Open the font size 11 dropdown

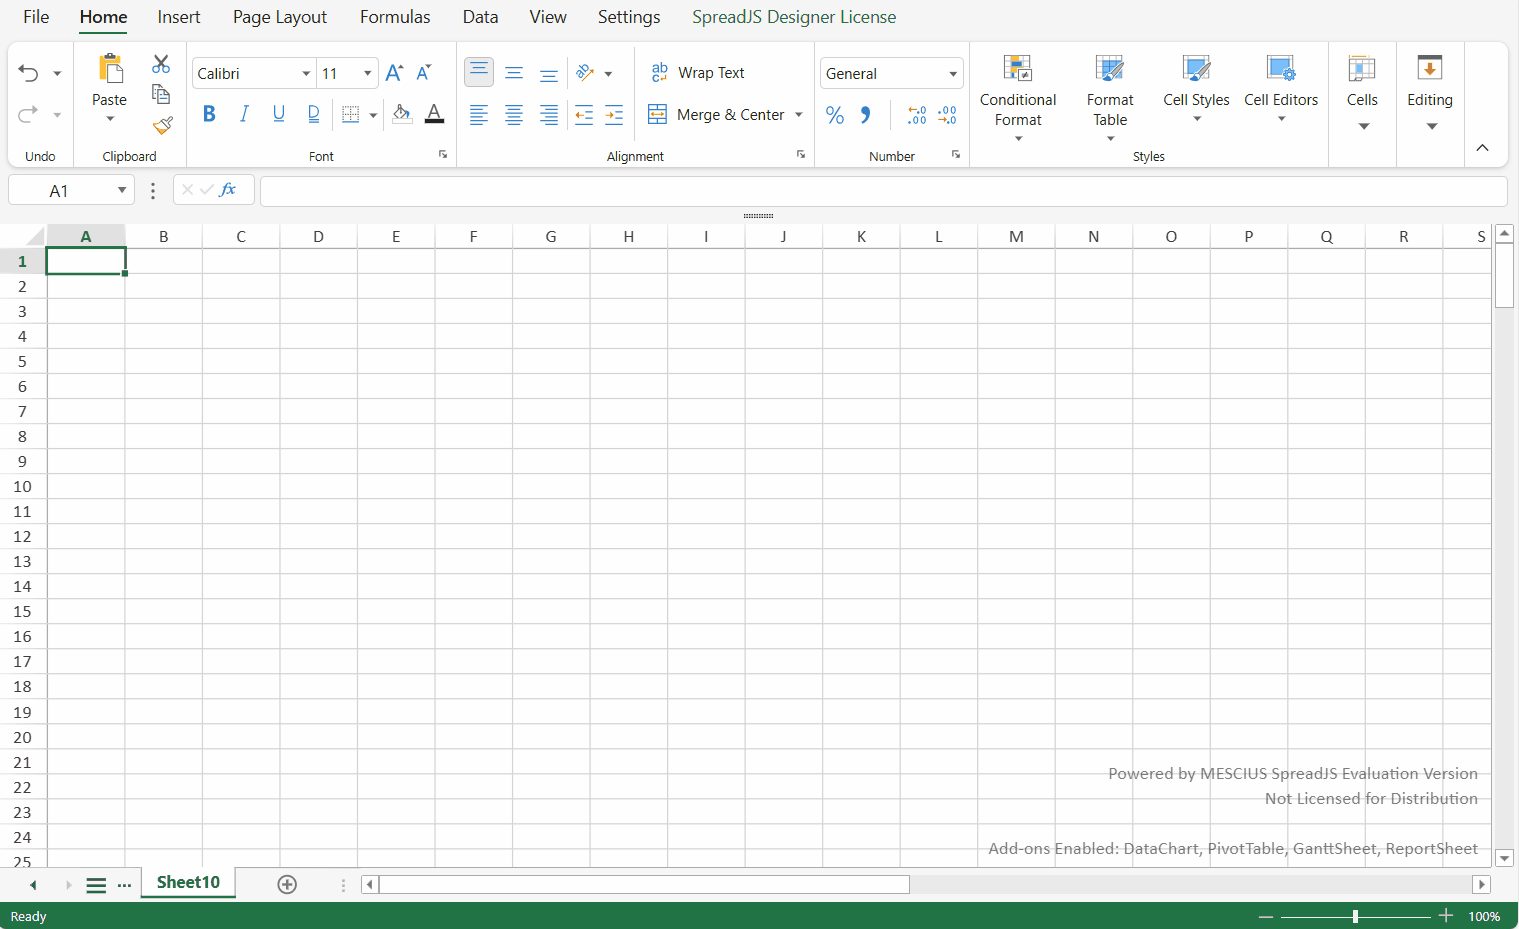(x=367, y=74)
